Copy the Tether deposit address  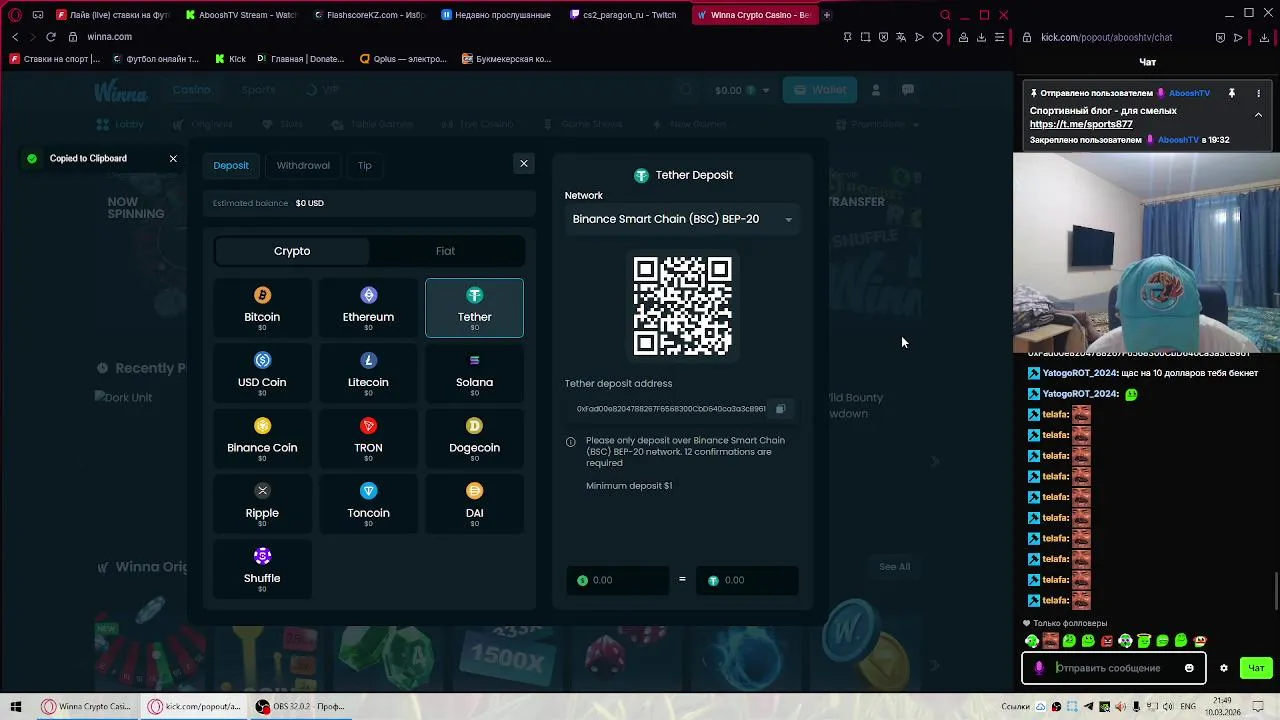pyautogui.click(x=781, y=408)
